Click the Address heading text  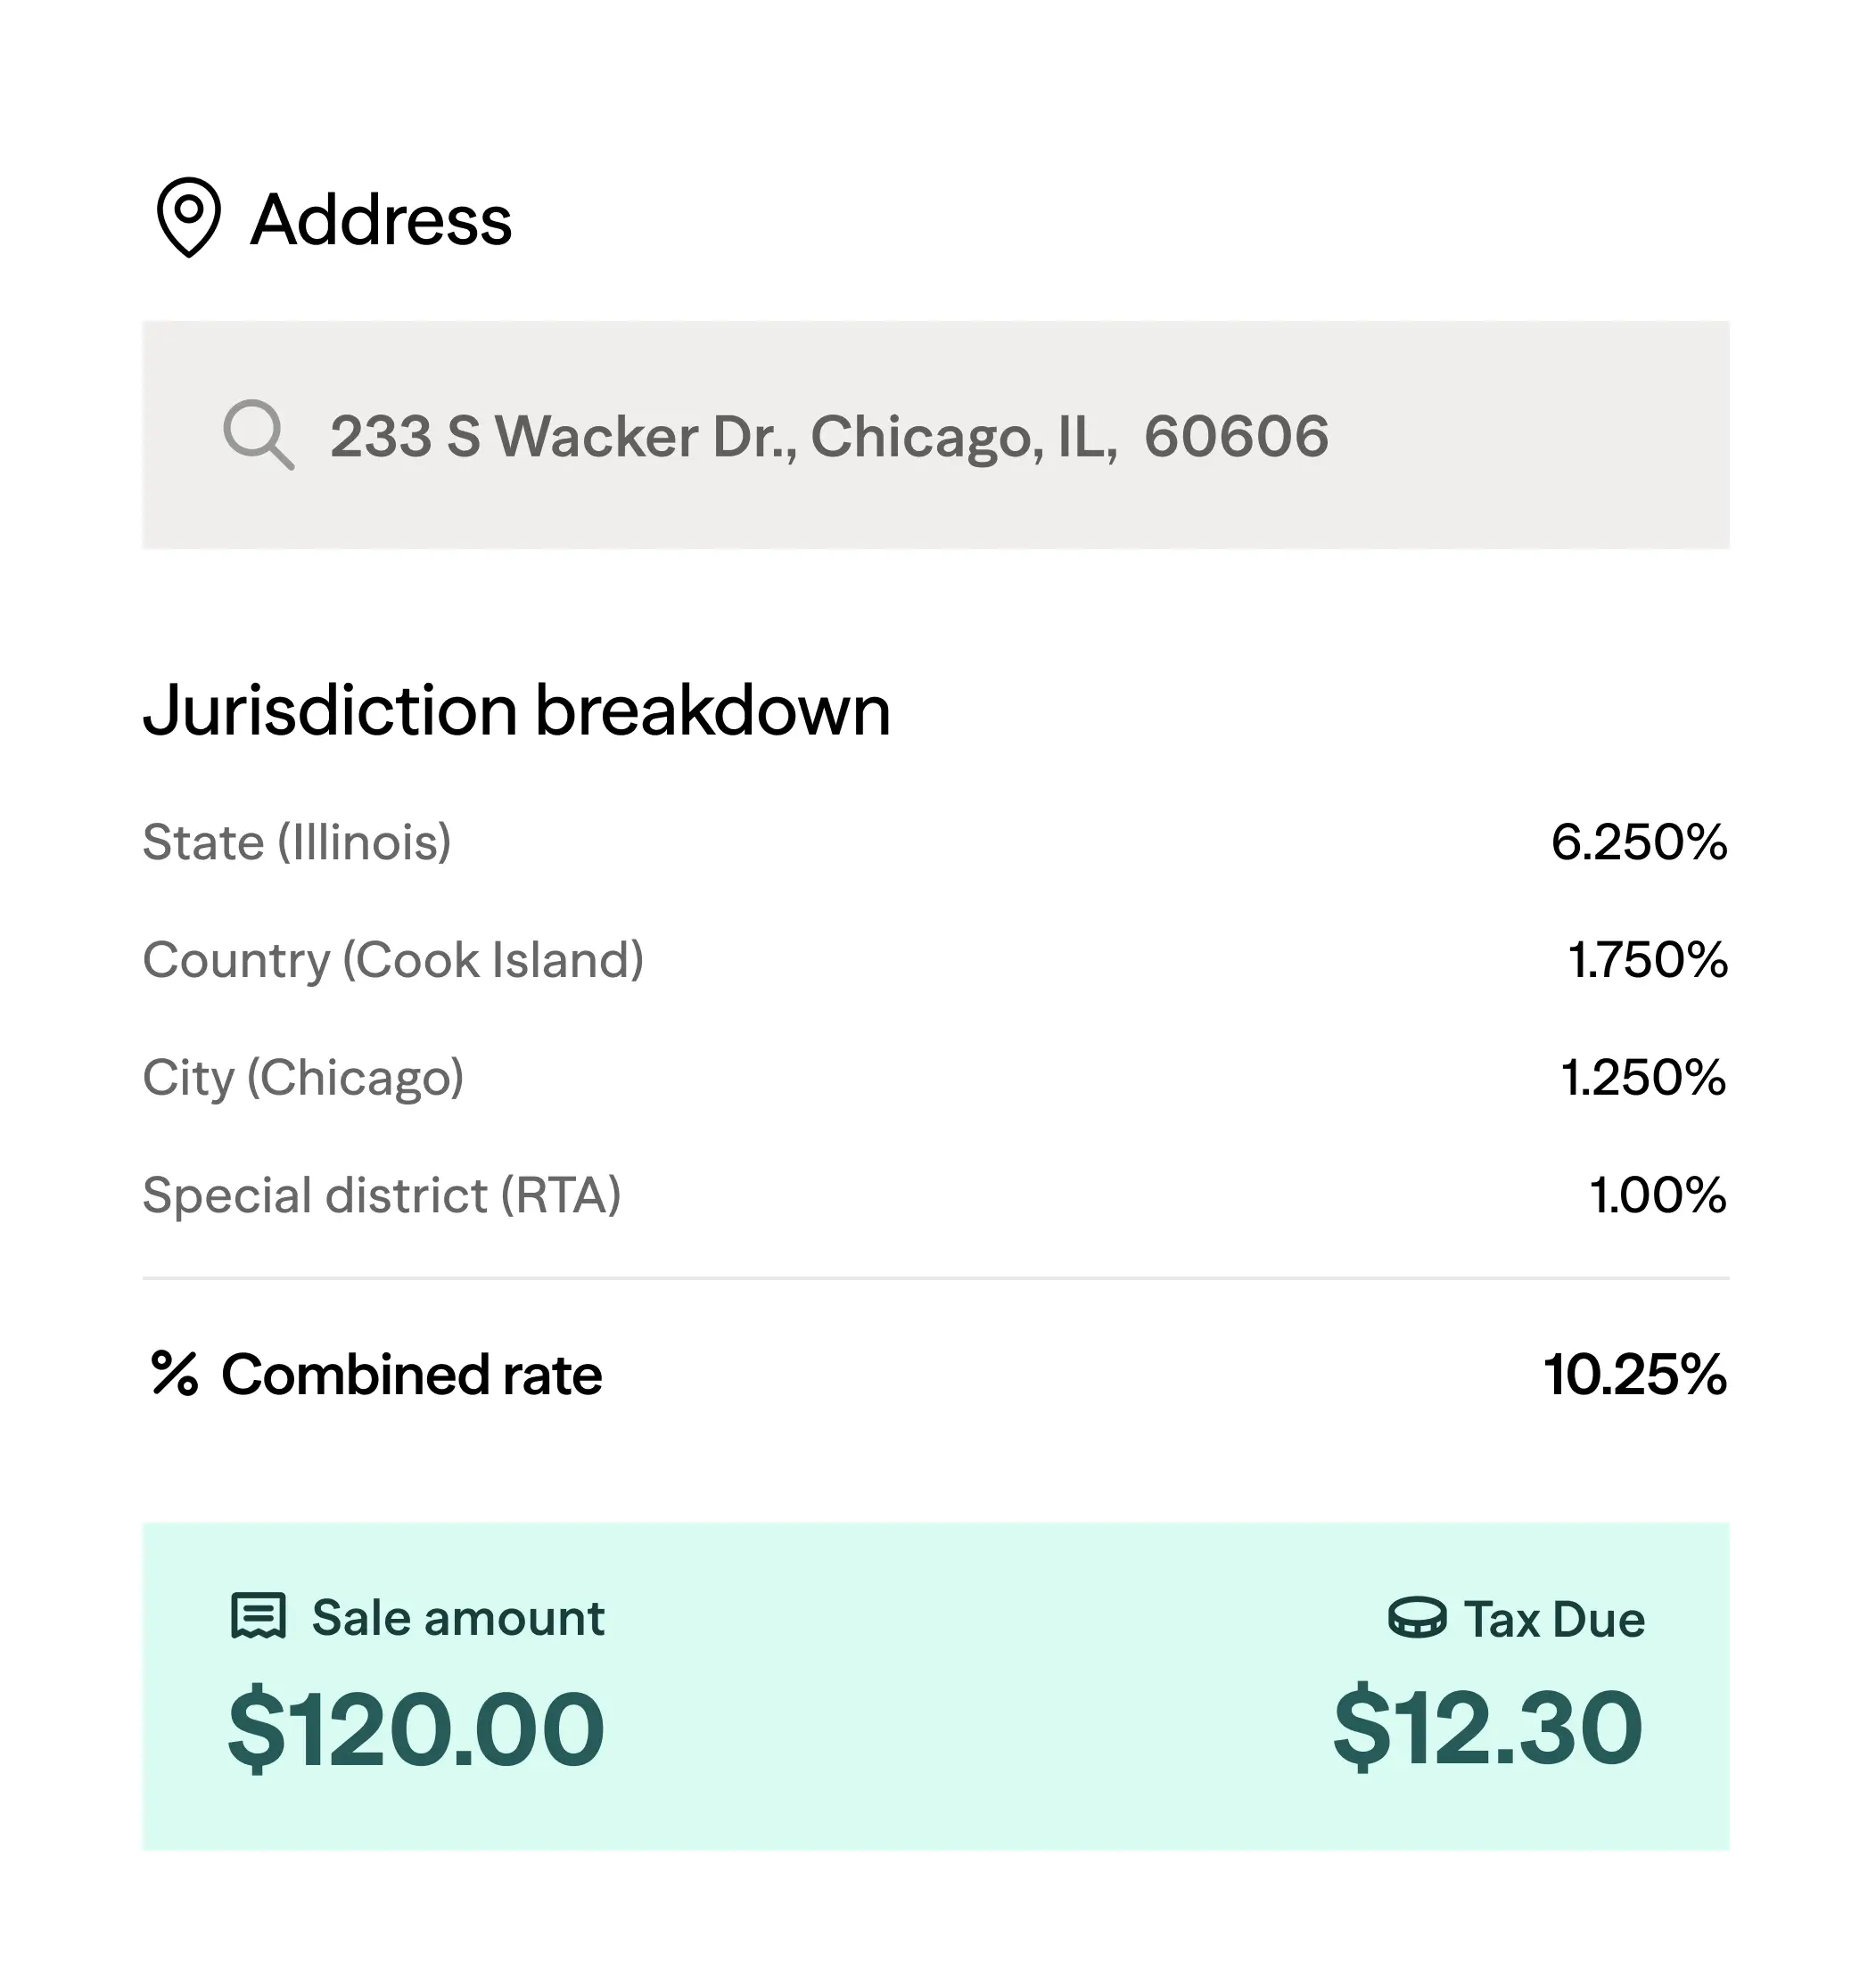380,219
